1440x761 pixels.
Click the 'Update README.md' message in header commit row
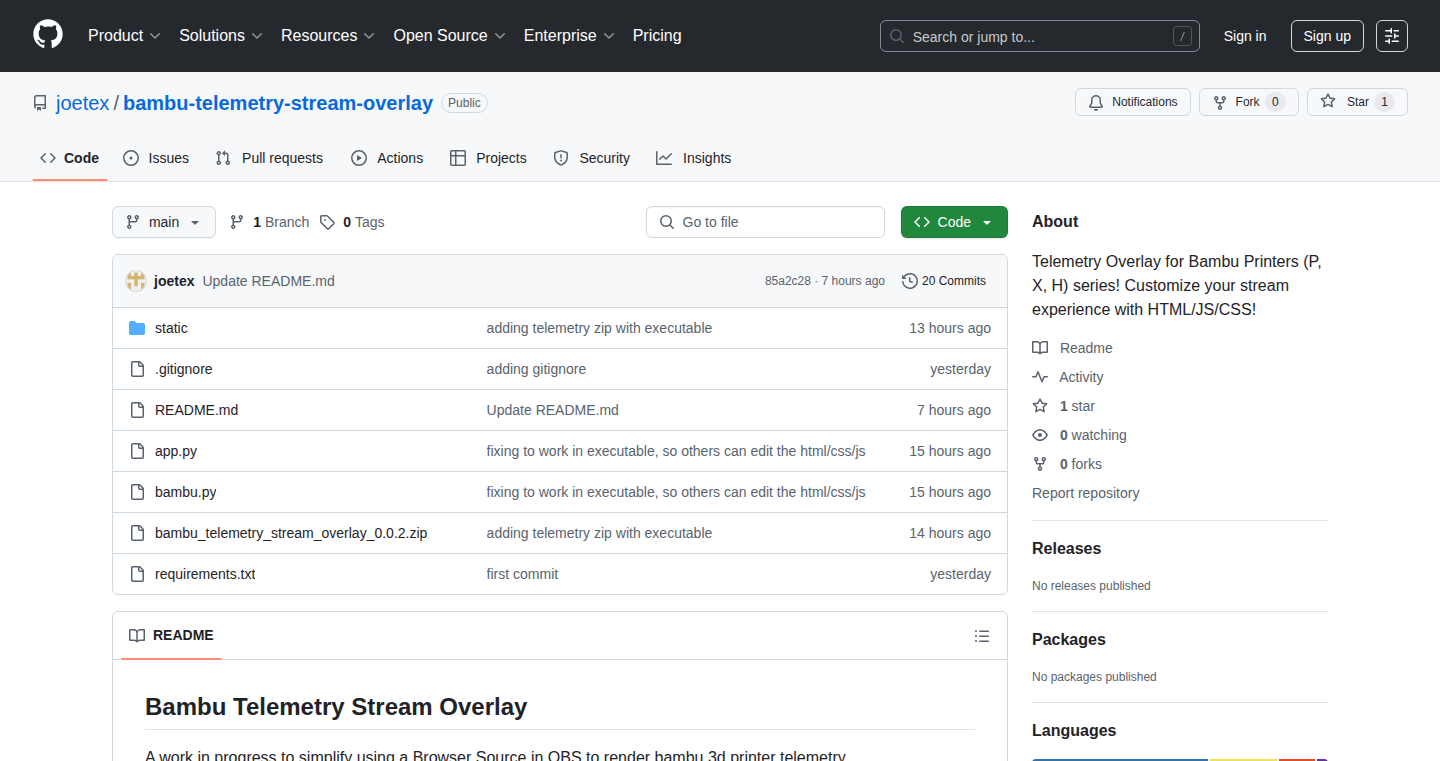(268, 281)
